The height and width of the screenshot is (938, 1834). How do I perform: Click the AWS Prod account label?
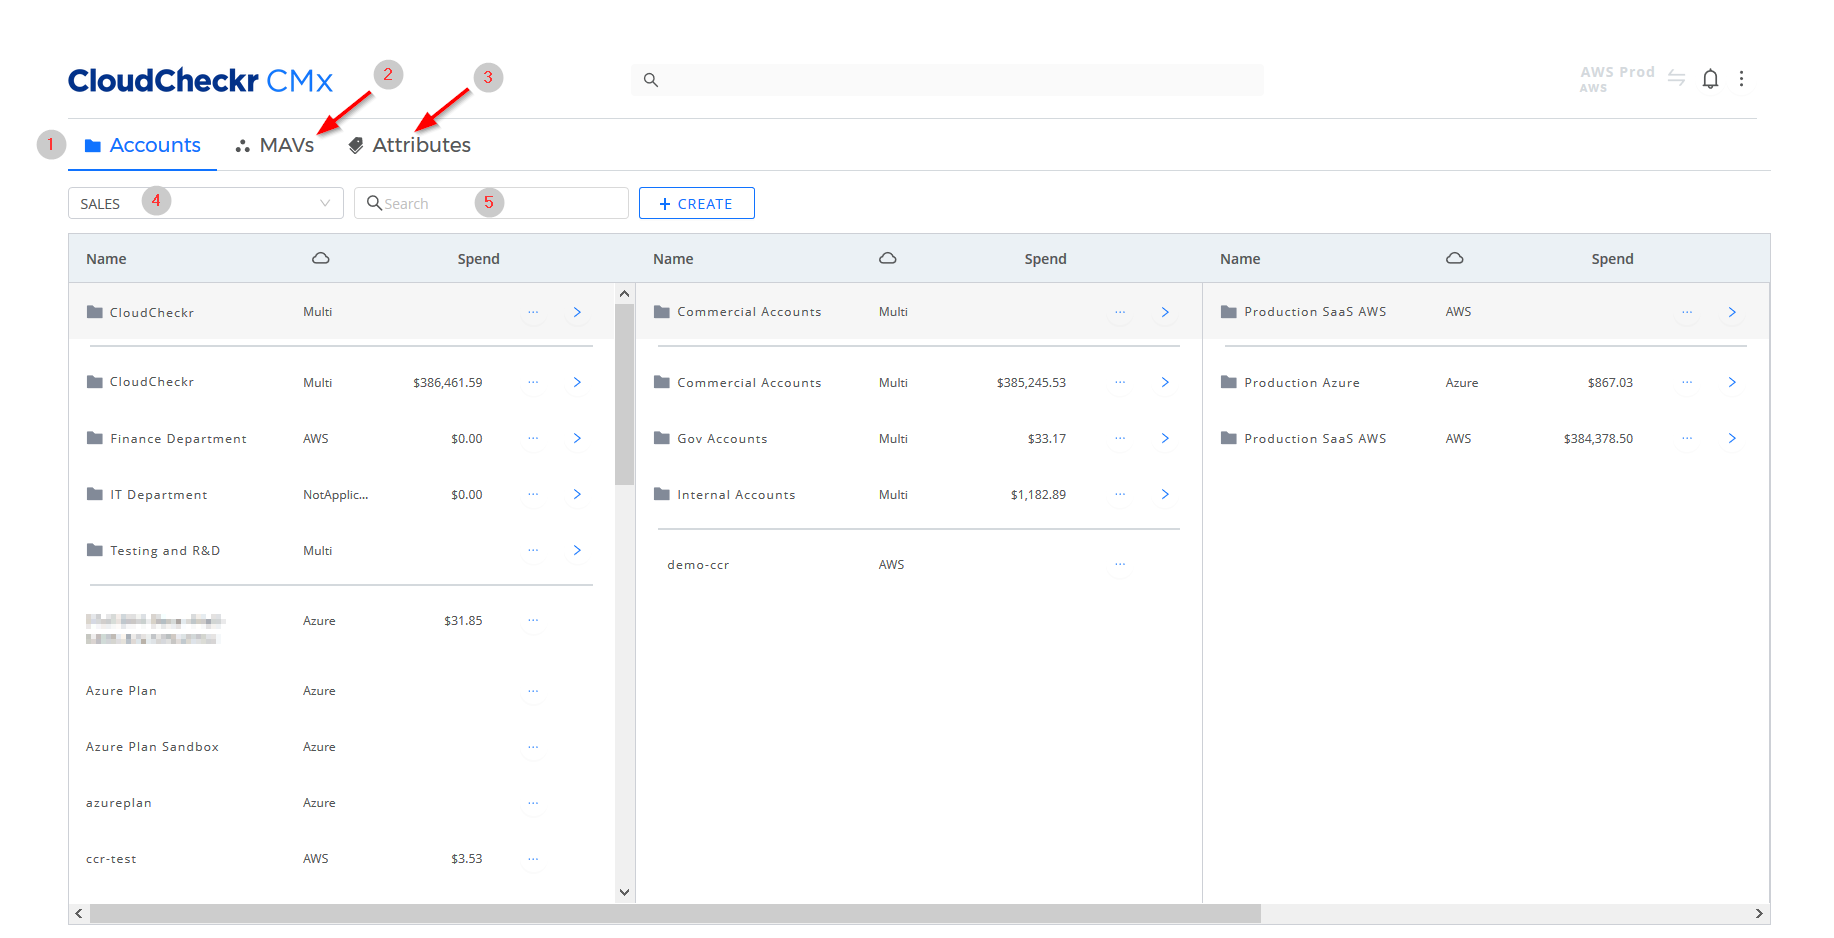(x=1617, y=79)
